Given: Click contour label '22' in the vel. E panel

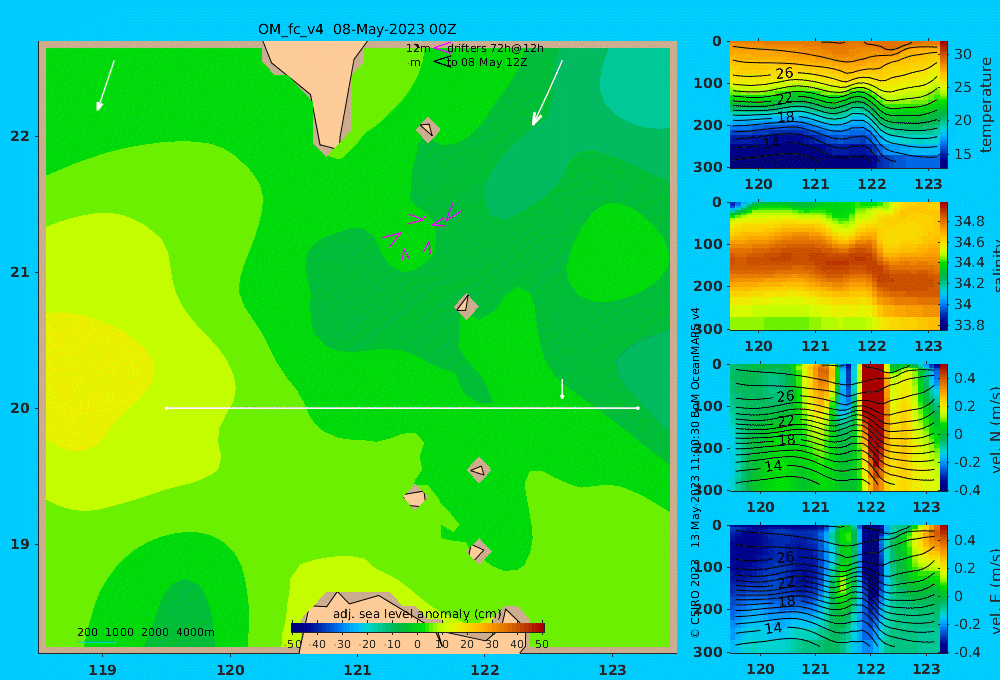Looking at the screenshot, I should click(786, 582).
